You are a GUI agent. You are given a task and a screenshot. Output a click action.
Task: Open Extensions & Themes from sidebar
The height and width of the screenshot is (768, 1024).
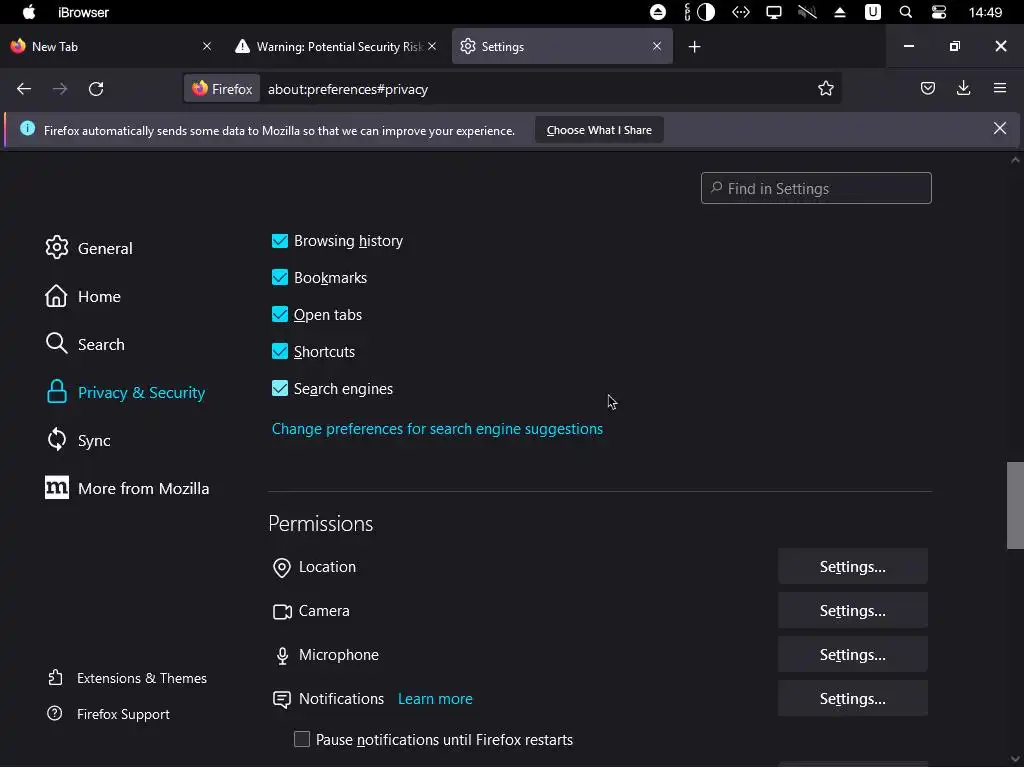[x=141, y=678]
